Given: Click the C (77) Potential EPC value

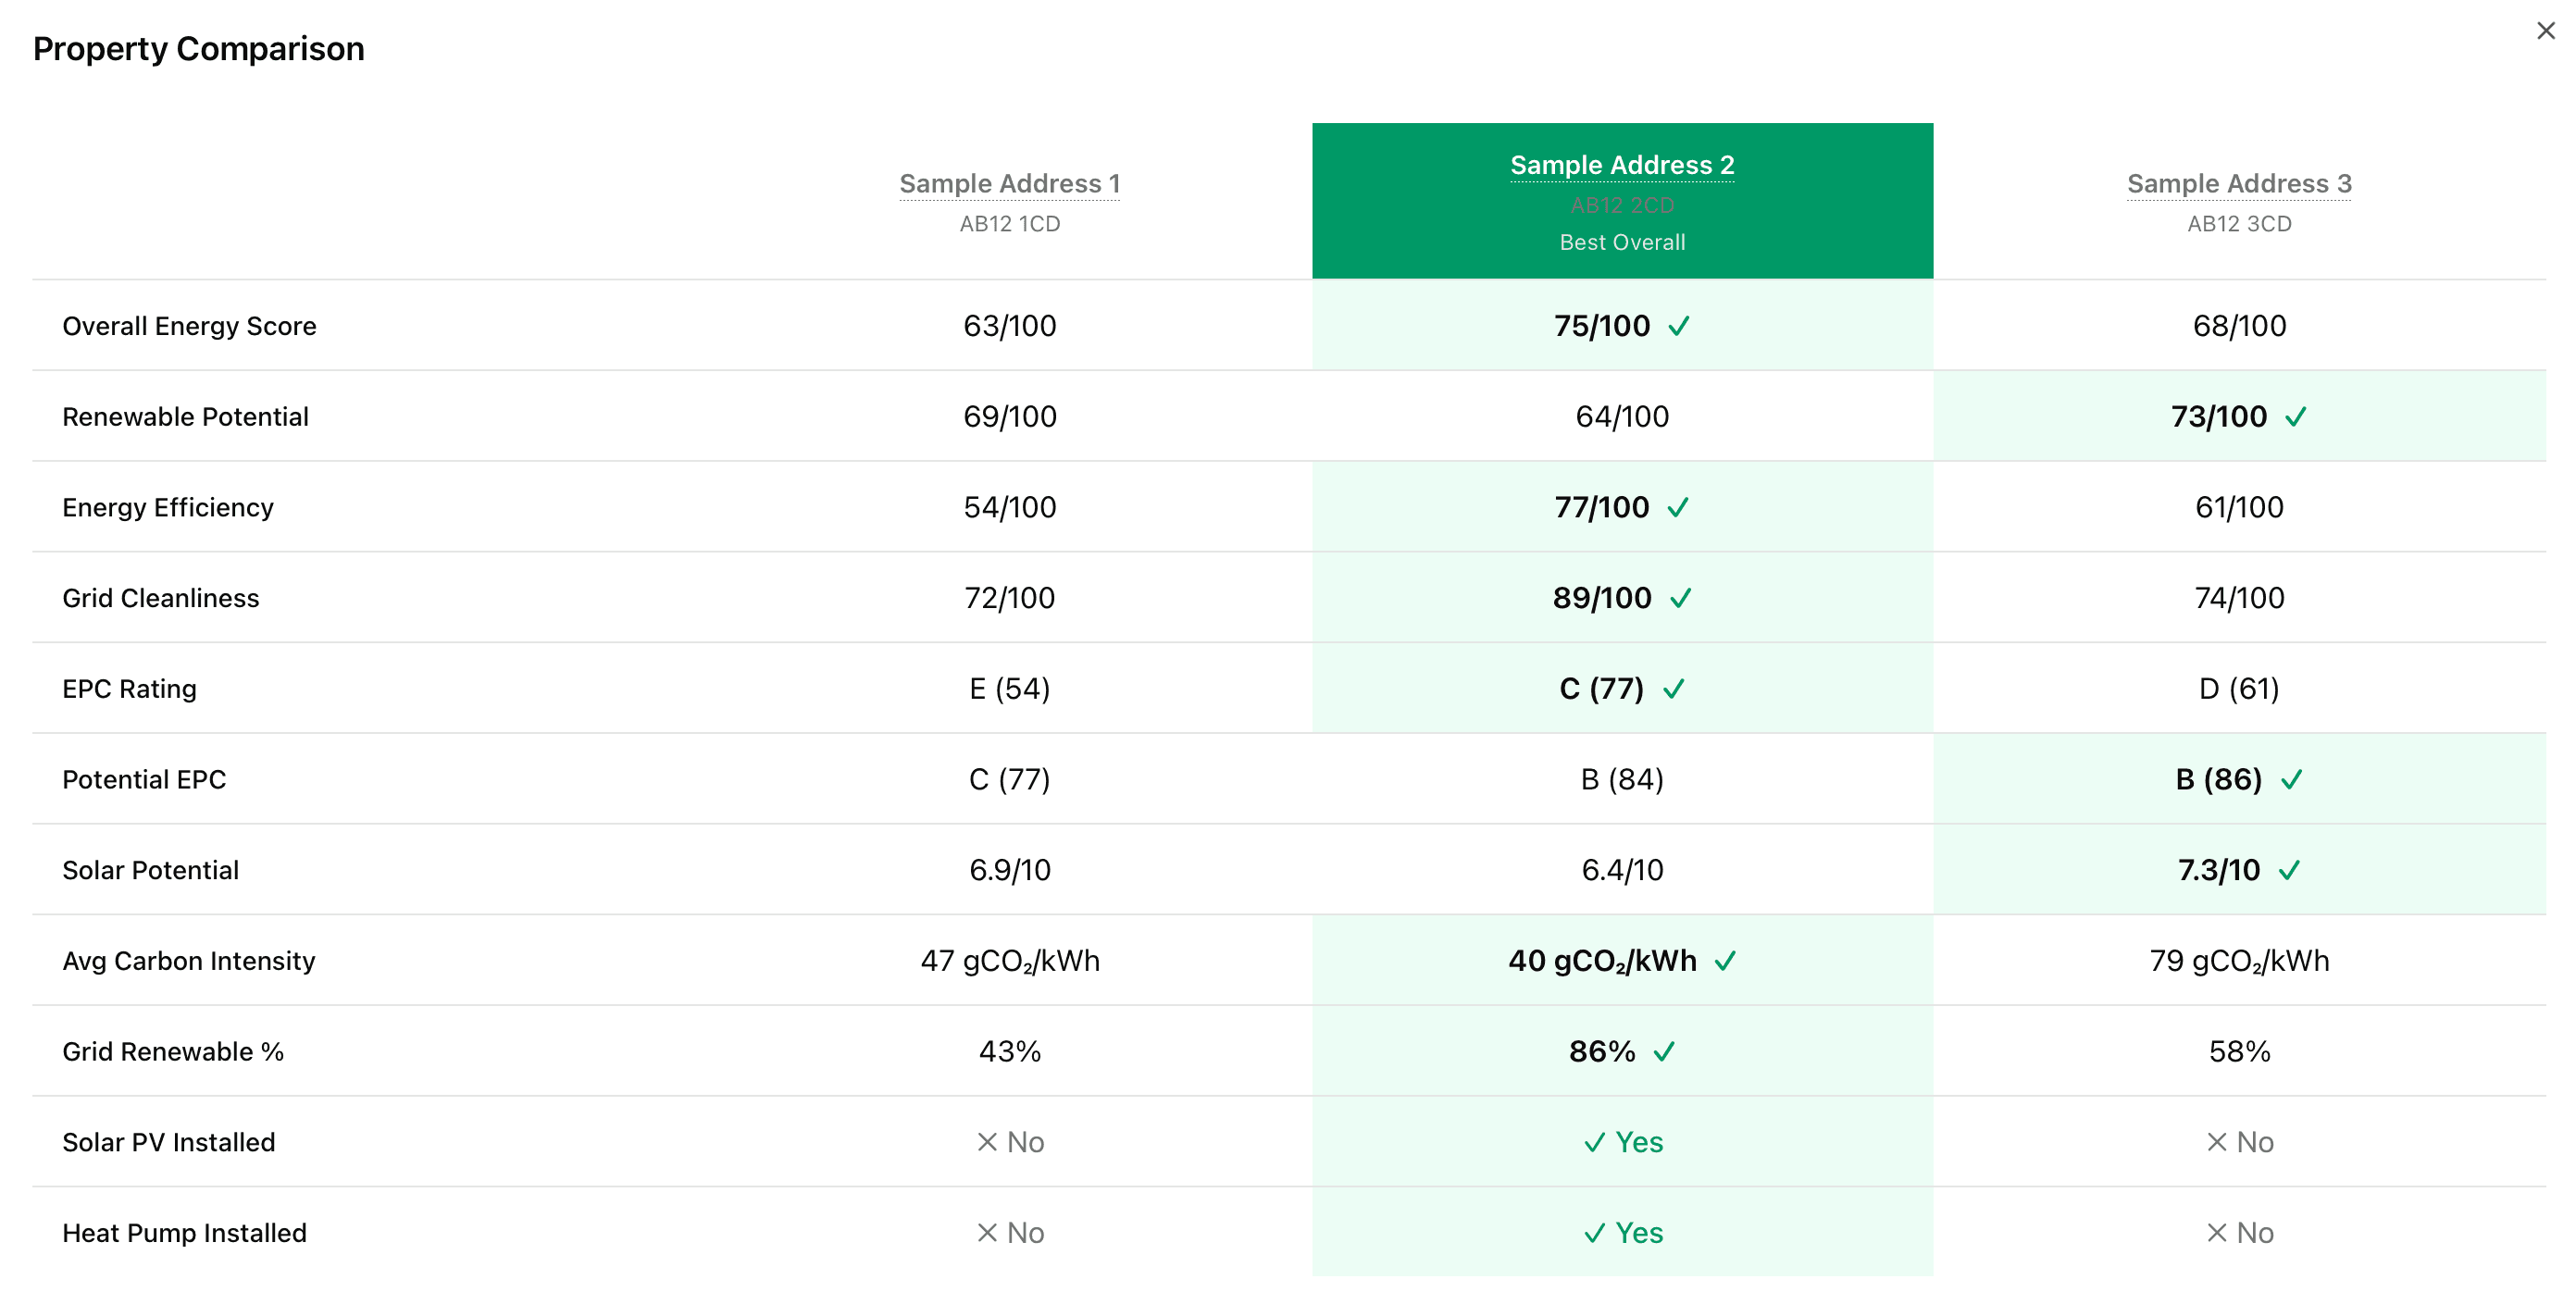Looking at the screenshot, I should point(1009,780).
